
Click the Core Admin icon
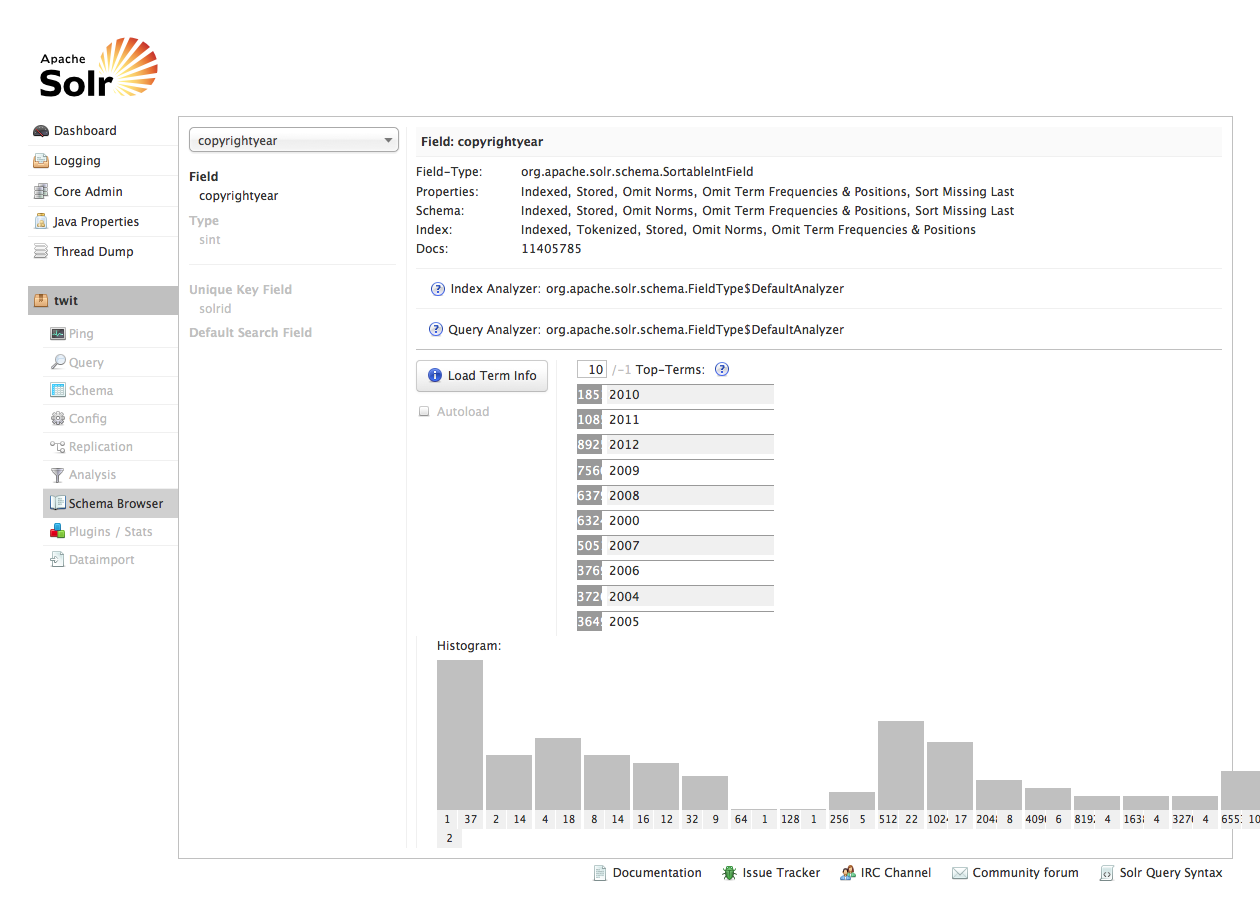[41, 192]
